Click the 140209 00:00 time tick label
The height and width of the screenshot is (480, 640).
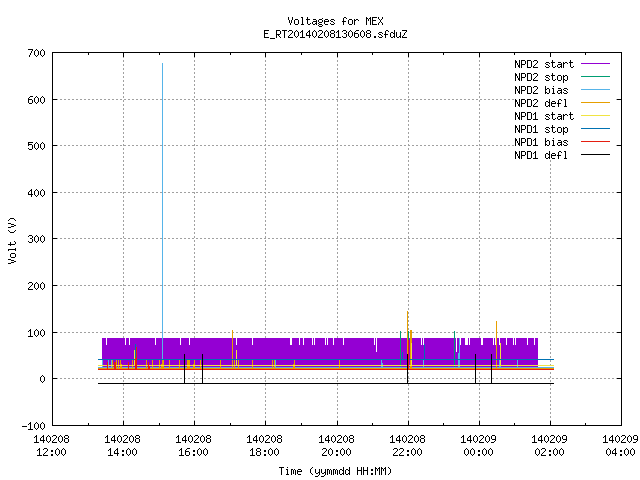(478, 446)
